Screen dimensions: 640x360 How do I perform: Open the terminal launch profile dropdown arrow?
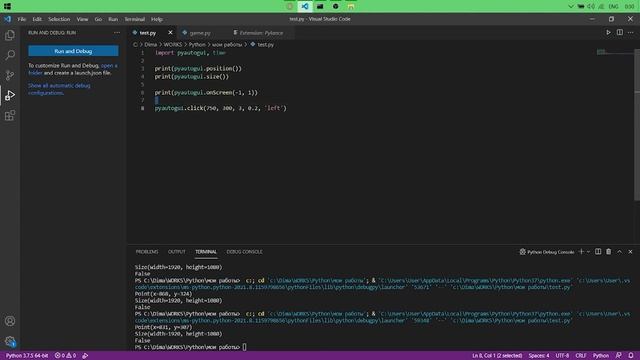[588, 252]
